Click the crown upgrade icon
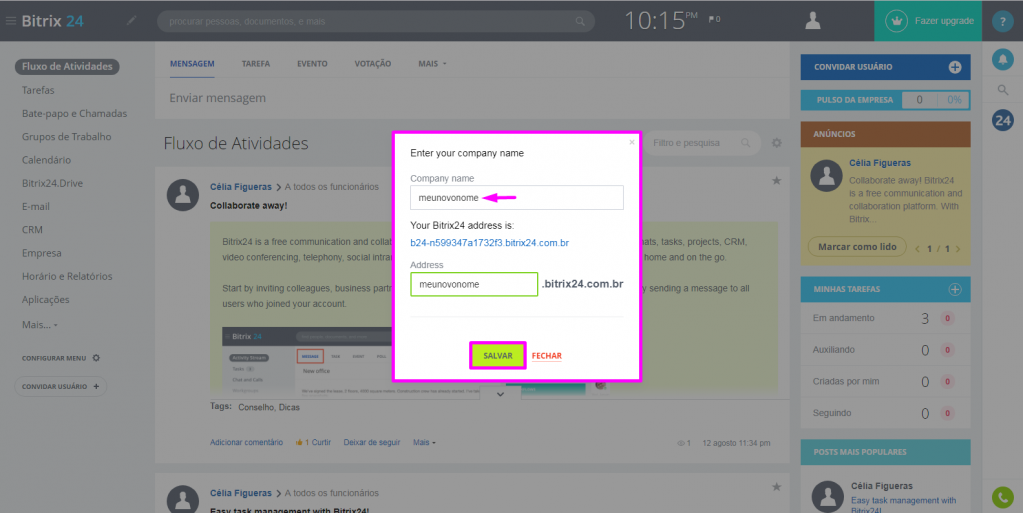 [x=896, y=21]
